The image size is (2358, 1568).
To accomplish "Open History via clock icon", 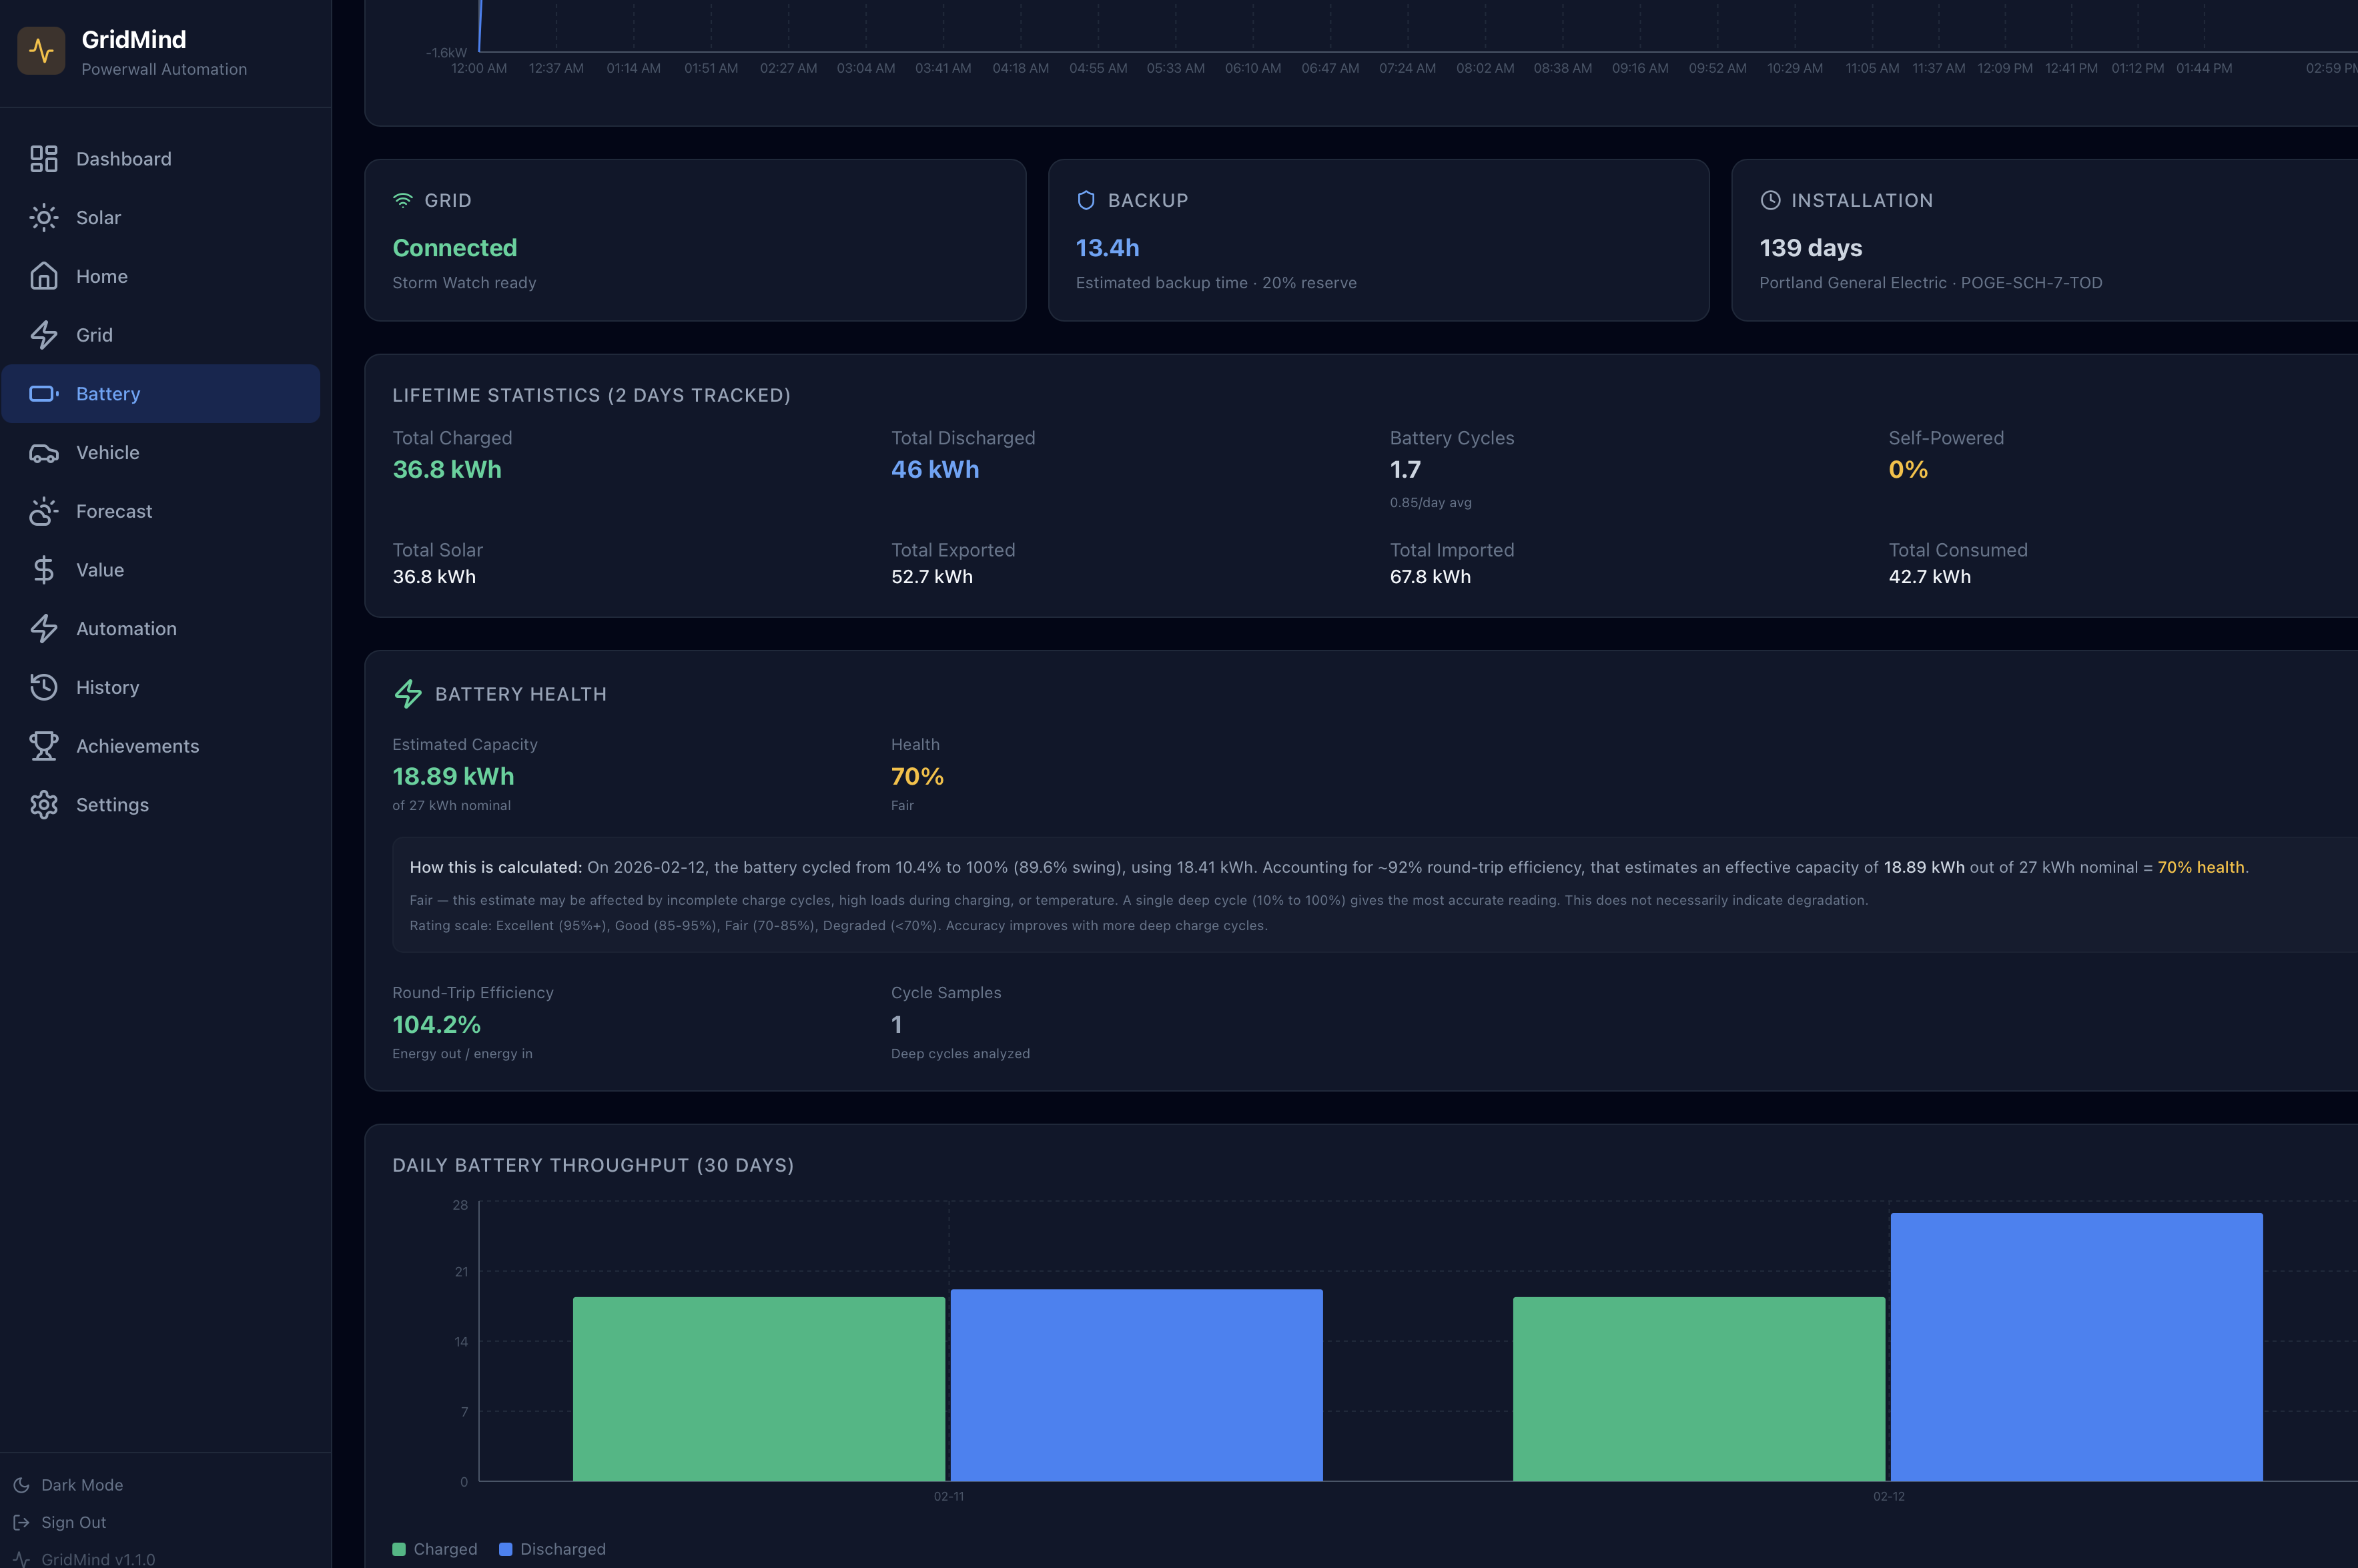I will (x=43, y=687).
